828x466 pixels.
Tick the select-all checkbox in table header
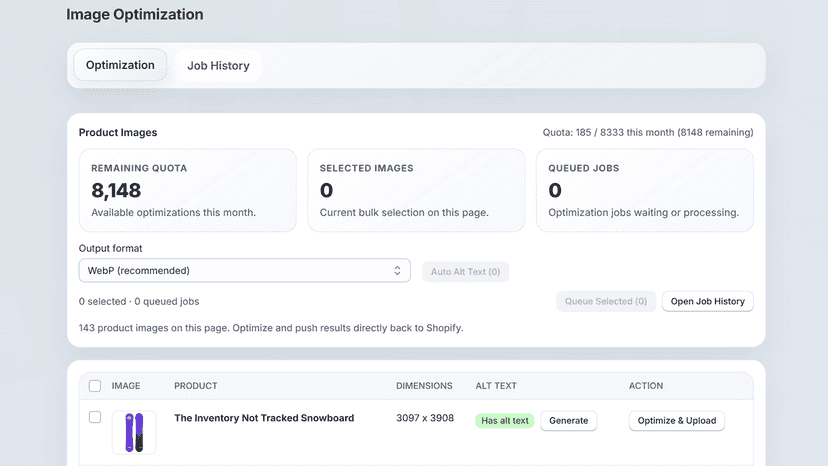[x=95, y=386]
